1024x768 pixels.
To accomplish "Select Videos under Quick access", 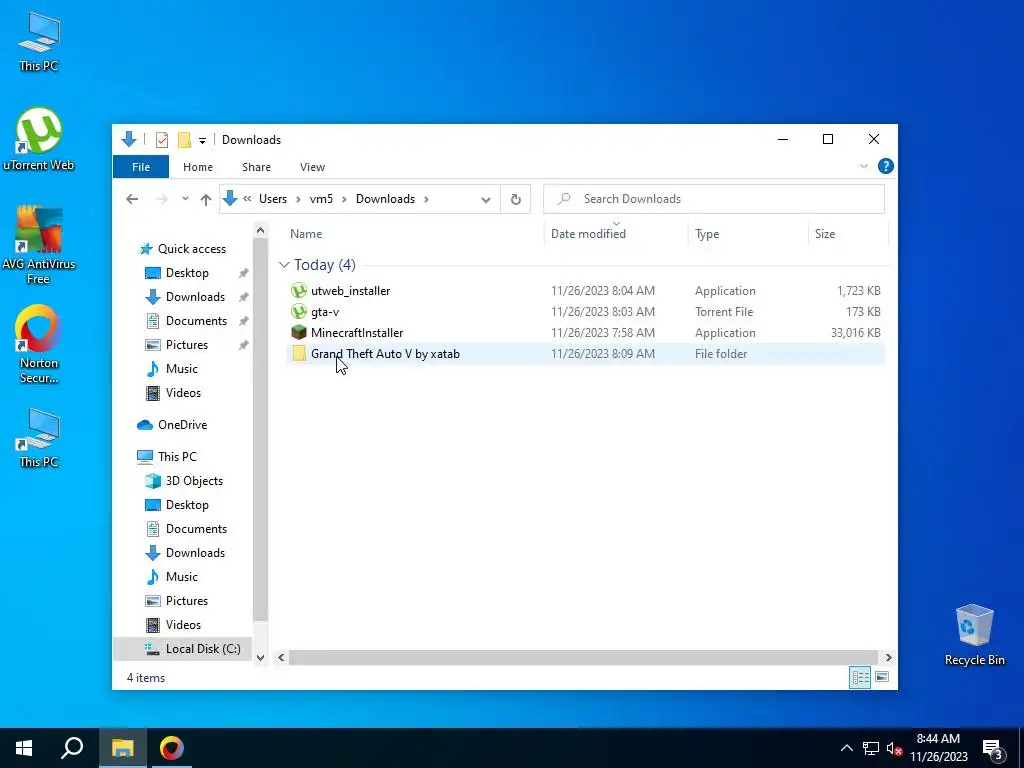I will pos(183,392).
